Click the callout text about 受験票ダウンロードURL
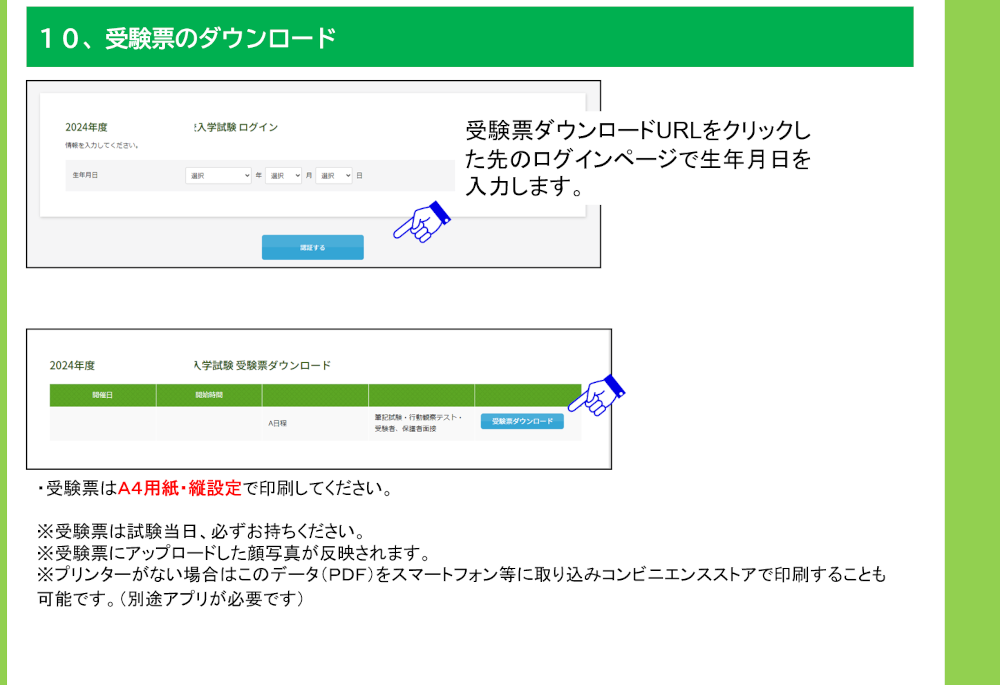1000x685 pixels. 637,158
